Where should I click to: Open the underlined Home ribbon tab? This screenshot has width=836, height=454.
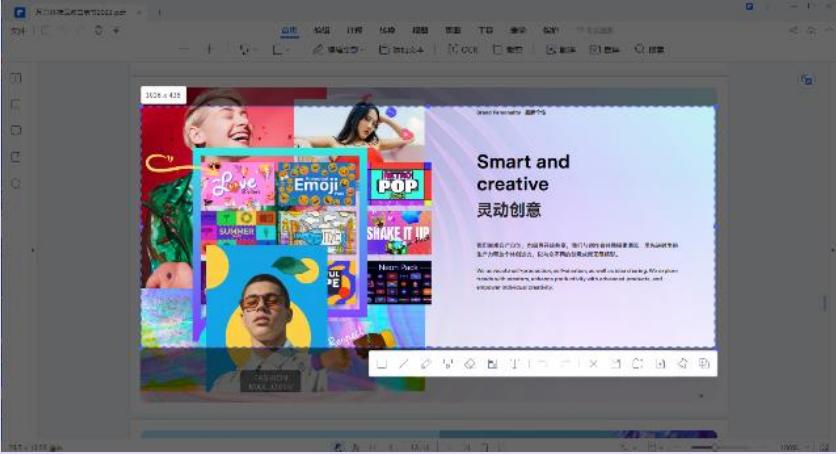[x=289, y=30]
